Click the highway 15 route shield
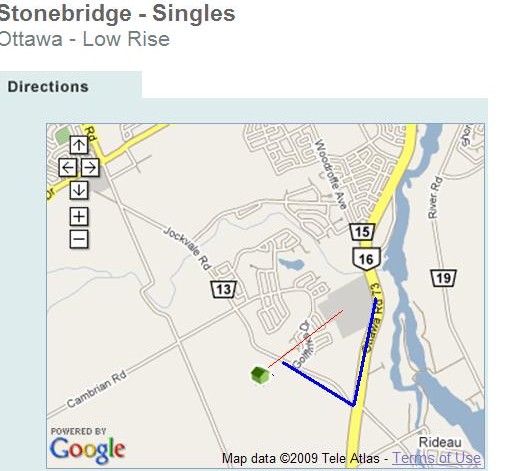This screenshot has height=471, width=517. [x=362, y=232]
